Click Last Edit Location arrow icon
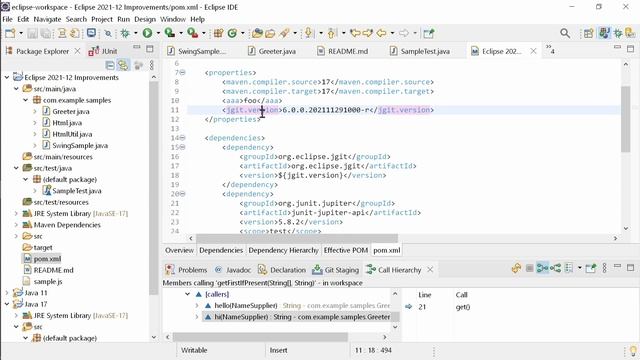This screenshot has height=360, width=640. [x=355, y=33]
